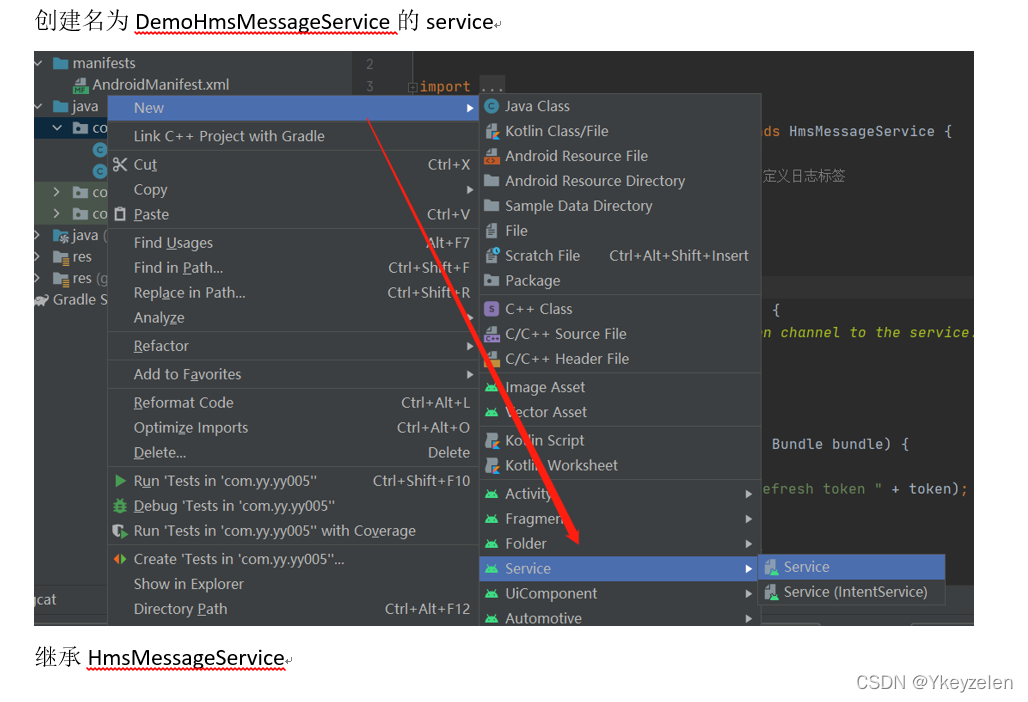The height and width of the screenshot is (702, 1028).
Task: Select Show in Explorer entry
Action: point(293,584)
